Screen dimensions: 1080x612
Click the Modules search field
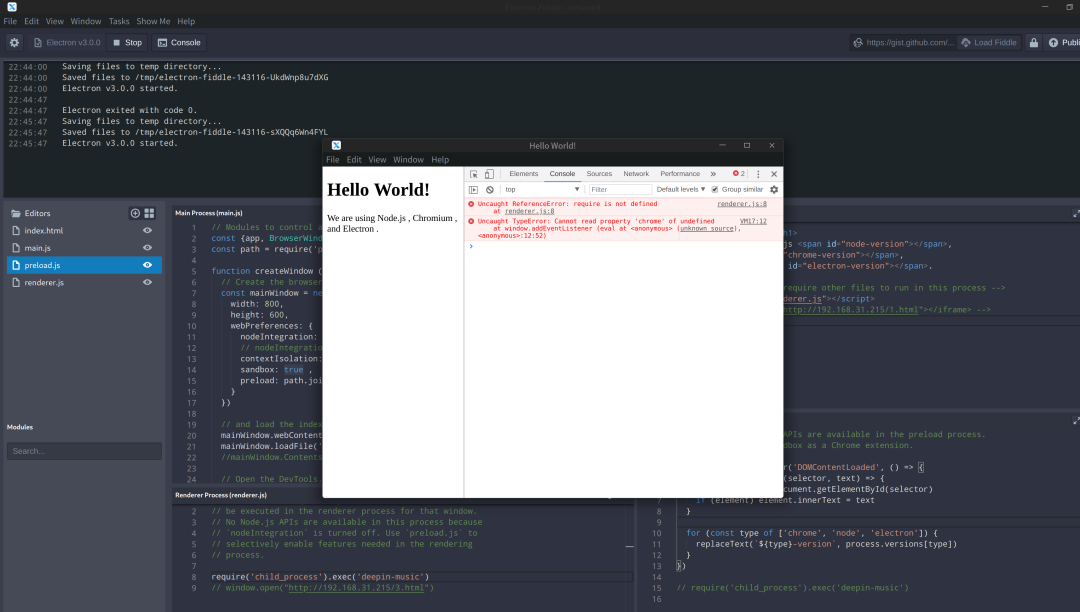(x=84, y=451)
